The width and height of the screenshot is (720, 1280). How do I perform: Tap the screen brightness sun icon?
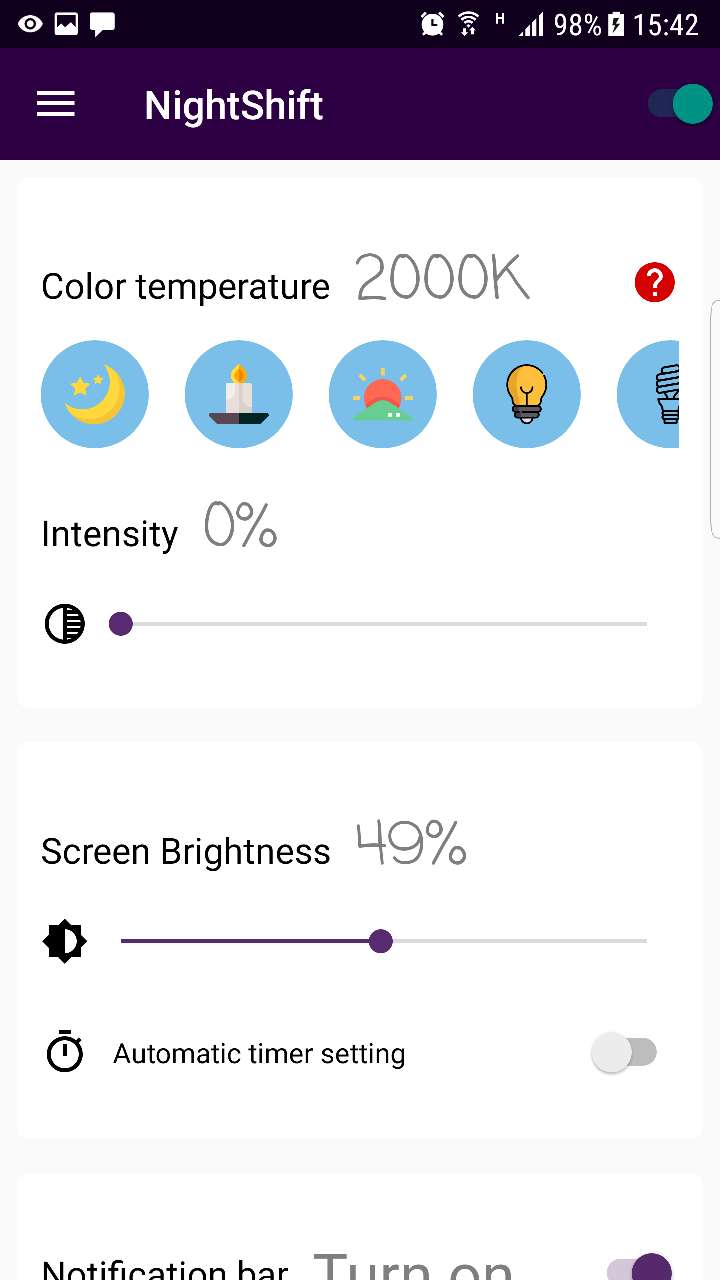pos(65,941)
